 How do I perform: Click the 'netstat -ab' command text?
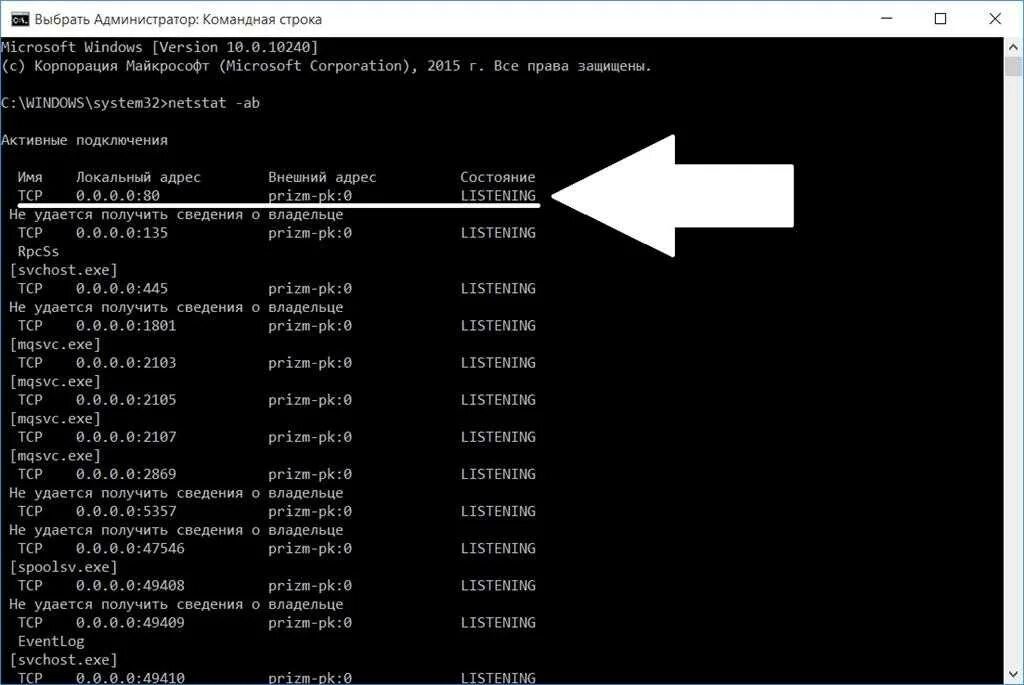click(x=214, y=103)
